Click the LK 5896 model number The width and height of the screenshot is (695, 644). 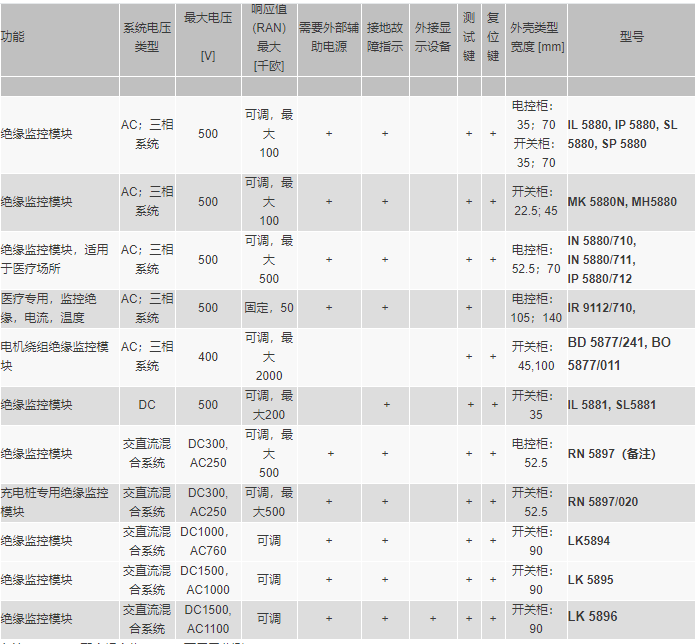tap(592, 617)
